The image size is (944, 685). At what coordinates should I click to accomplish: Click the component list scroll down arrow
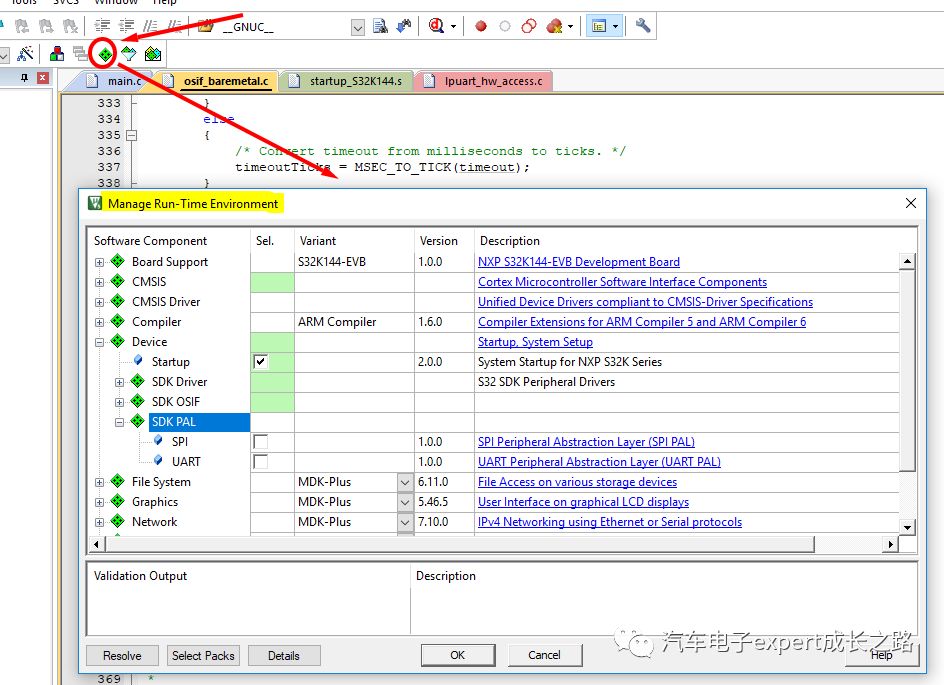pos(907,528)
